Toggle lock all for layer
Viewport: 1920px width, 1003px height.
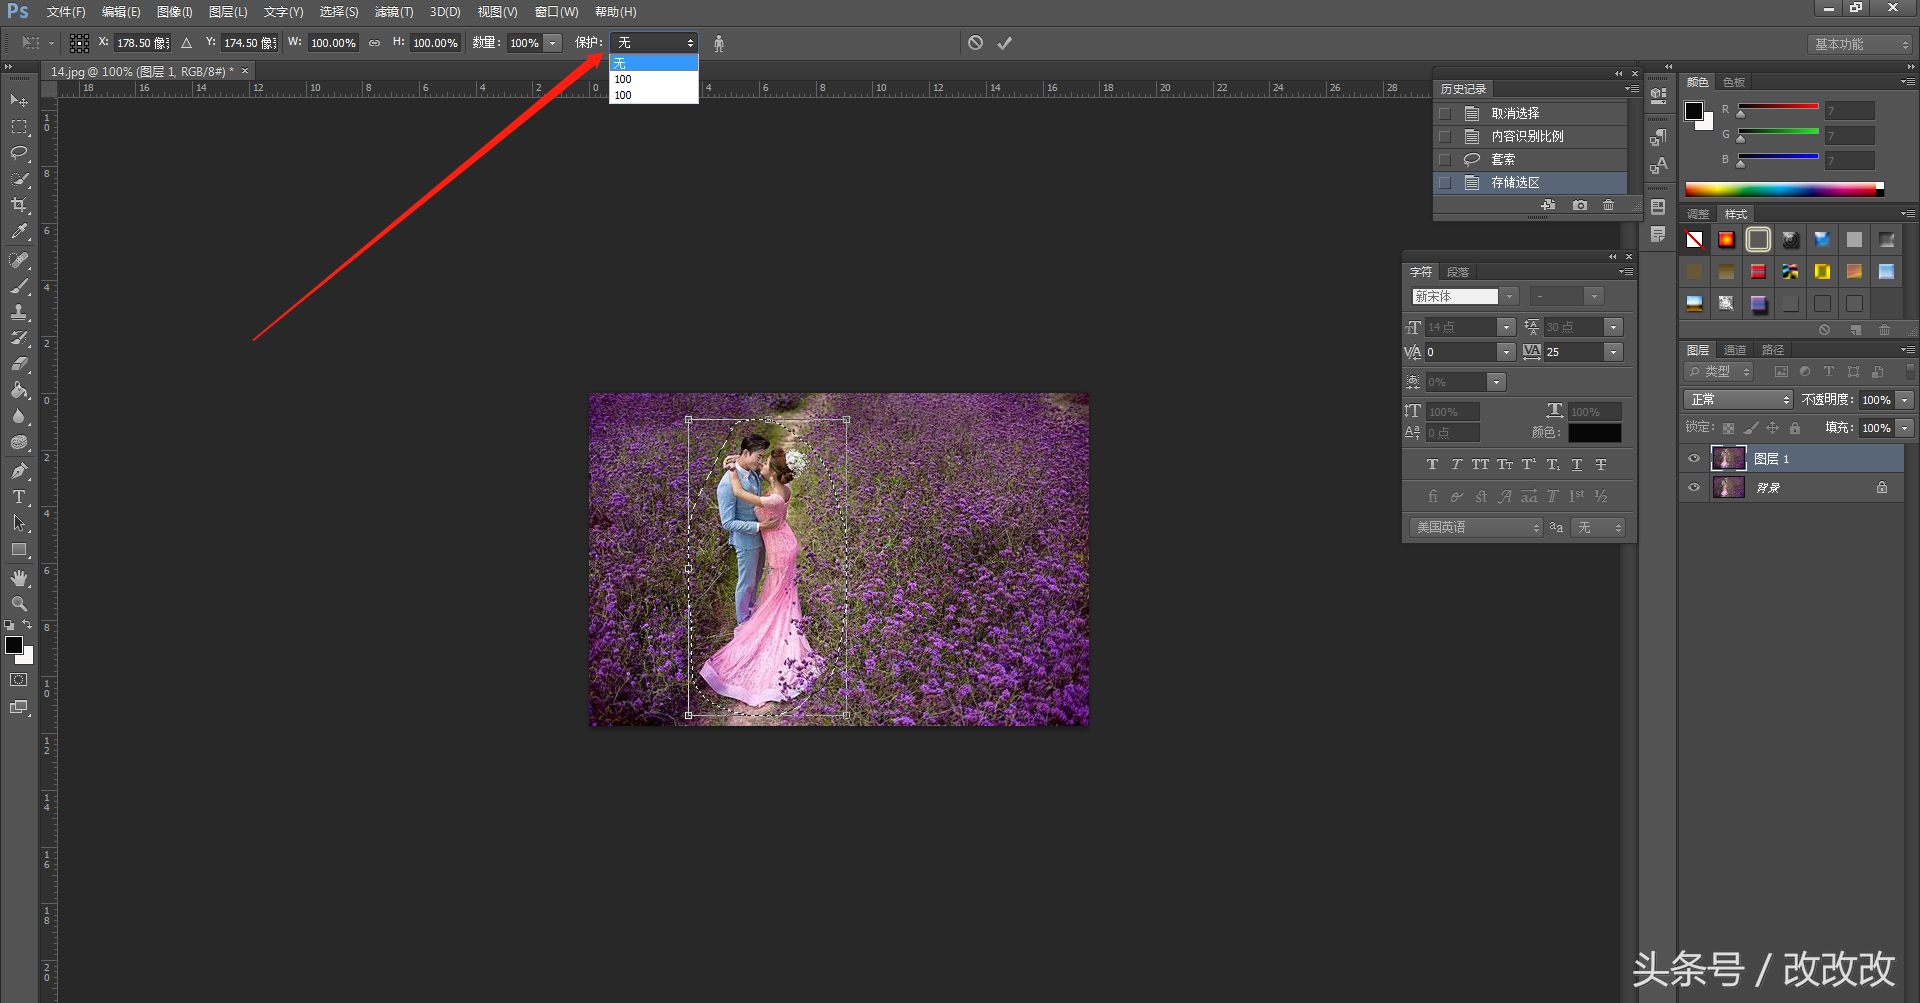(1795, 428)
